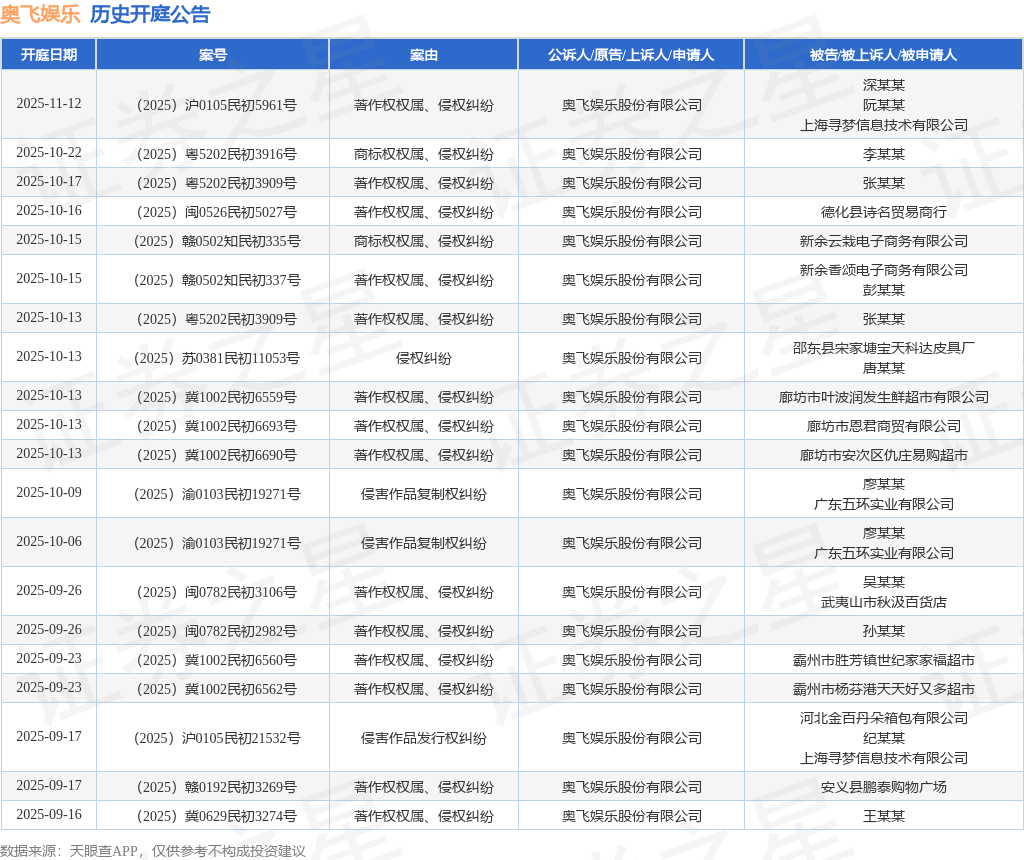
Task: Click defendant 邵东县宋家塘宝天科达皮具厂
Action: (x=884, y=348)
